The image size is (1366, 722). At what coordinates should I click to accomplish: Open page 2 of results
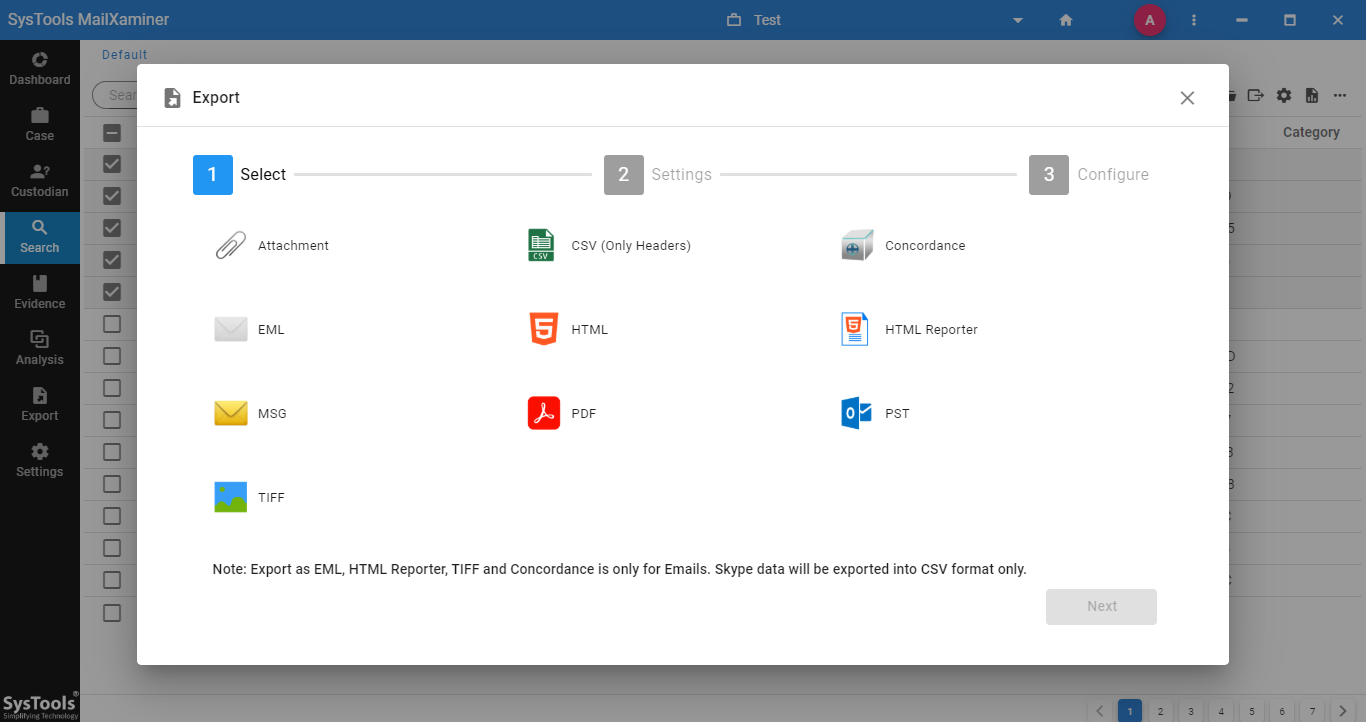tap(1160, 711)
